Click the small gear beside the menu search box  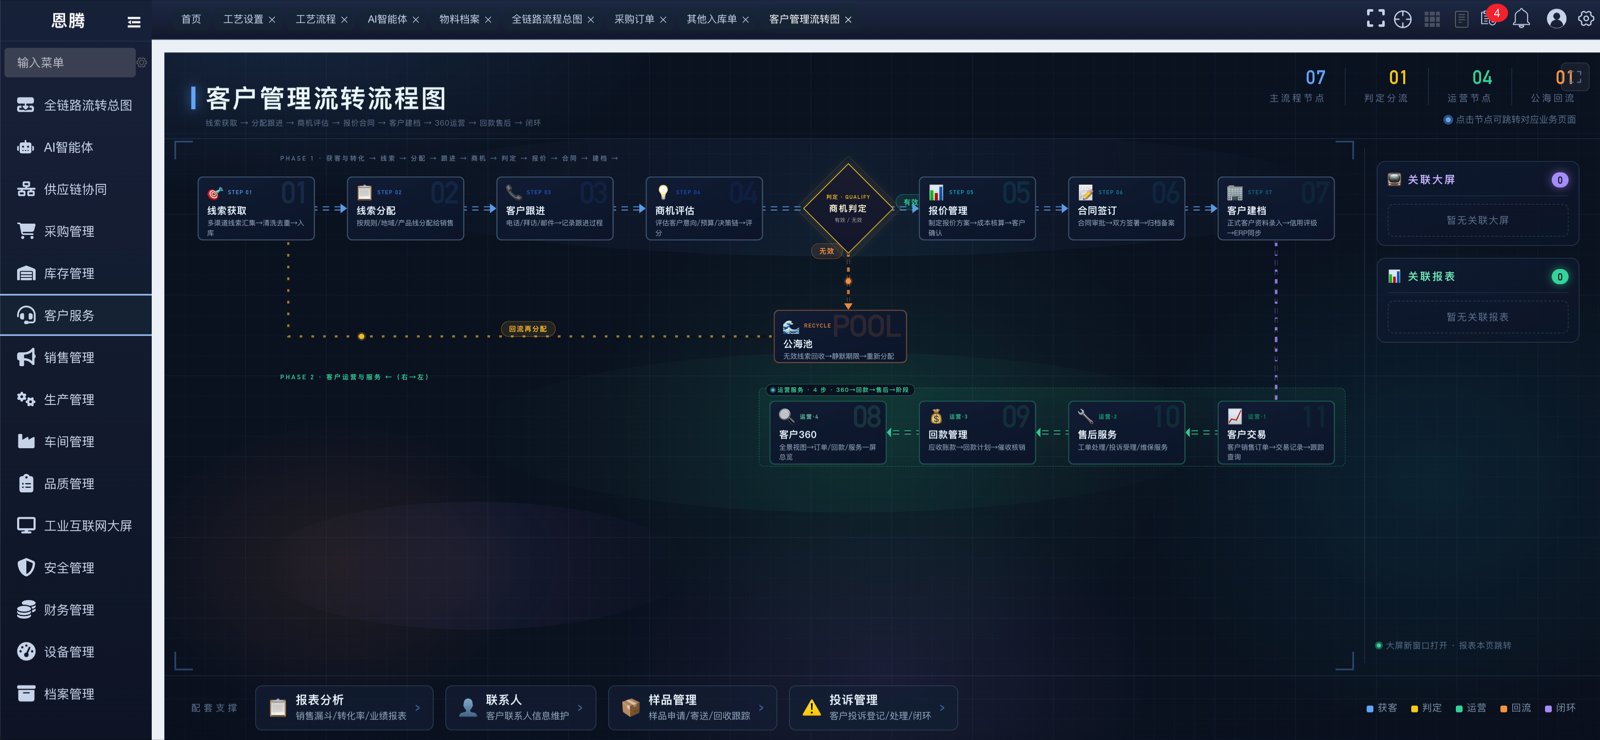tap(142, 62)
